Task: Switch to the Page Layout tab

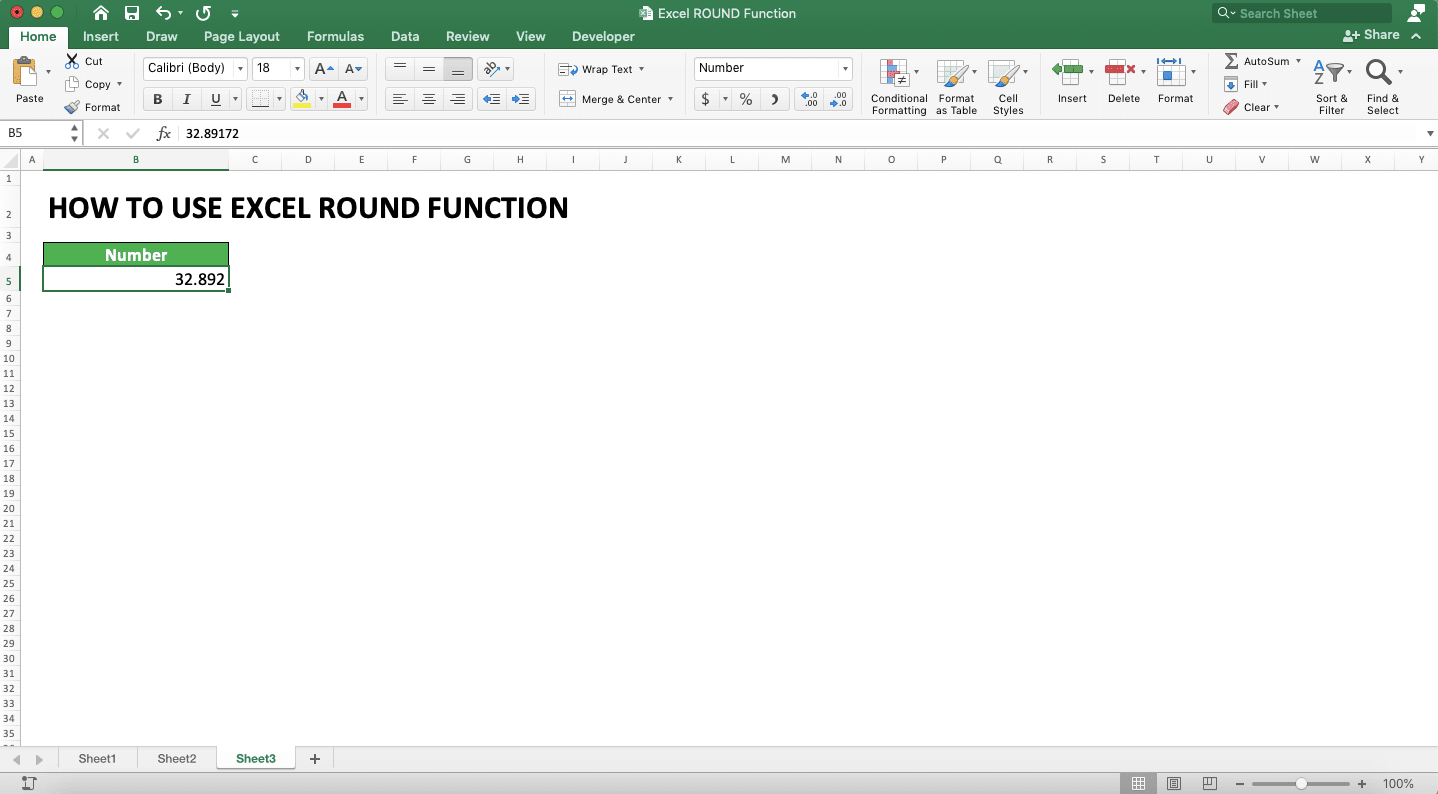Action: (x=242, y=36)
